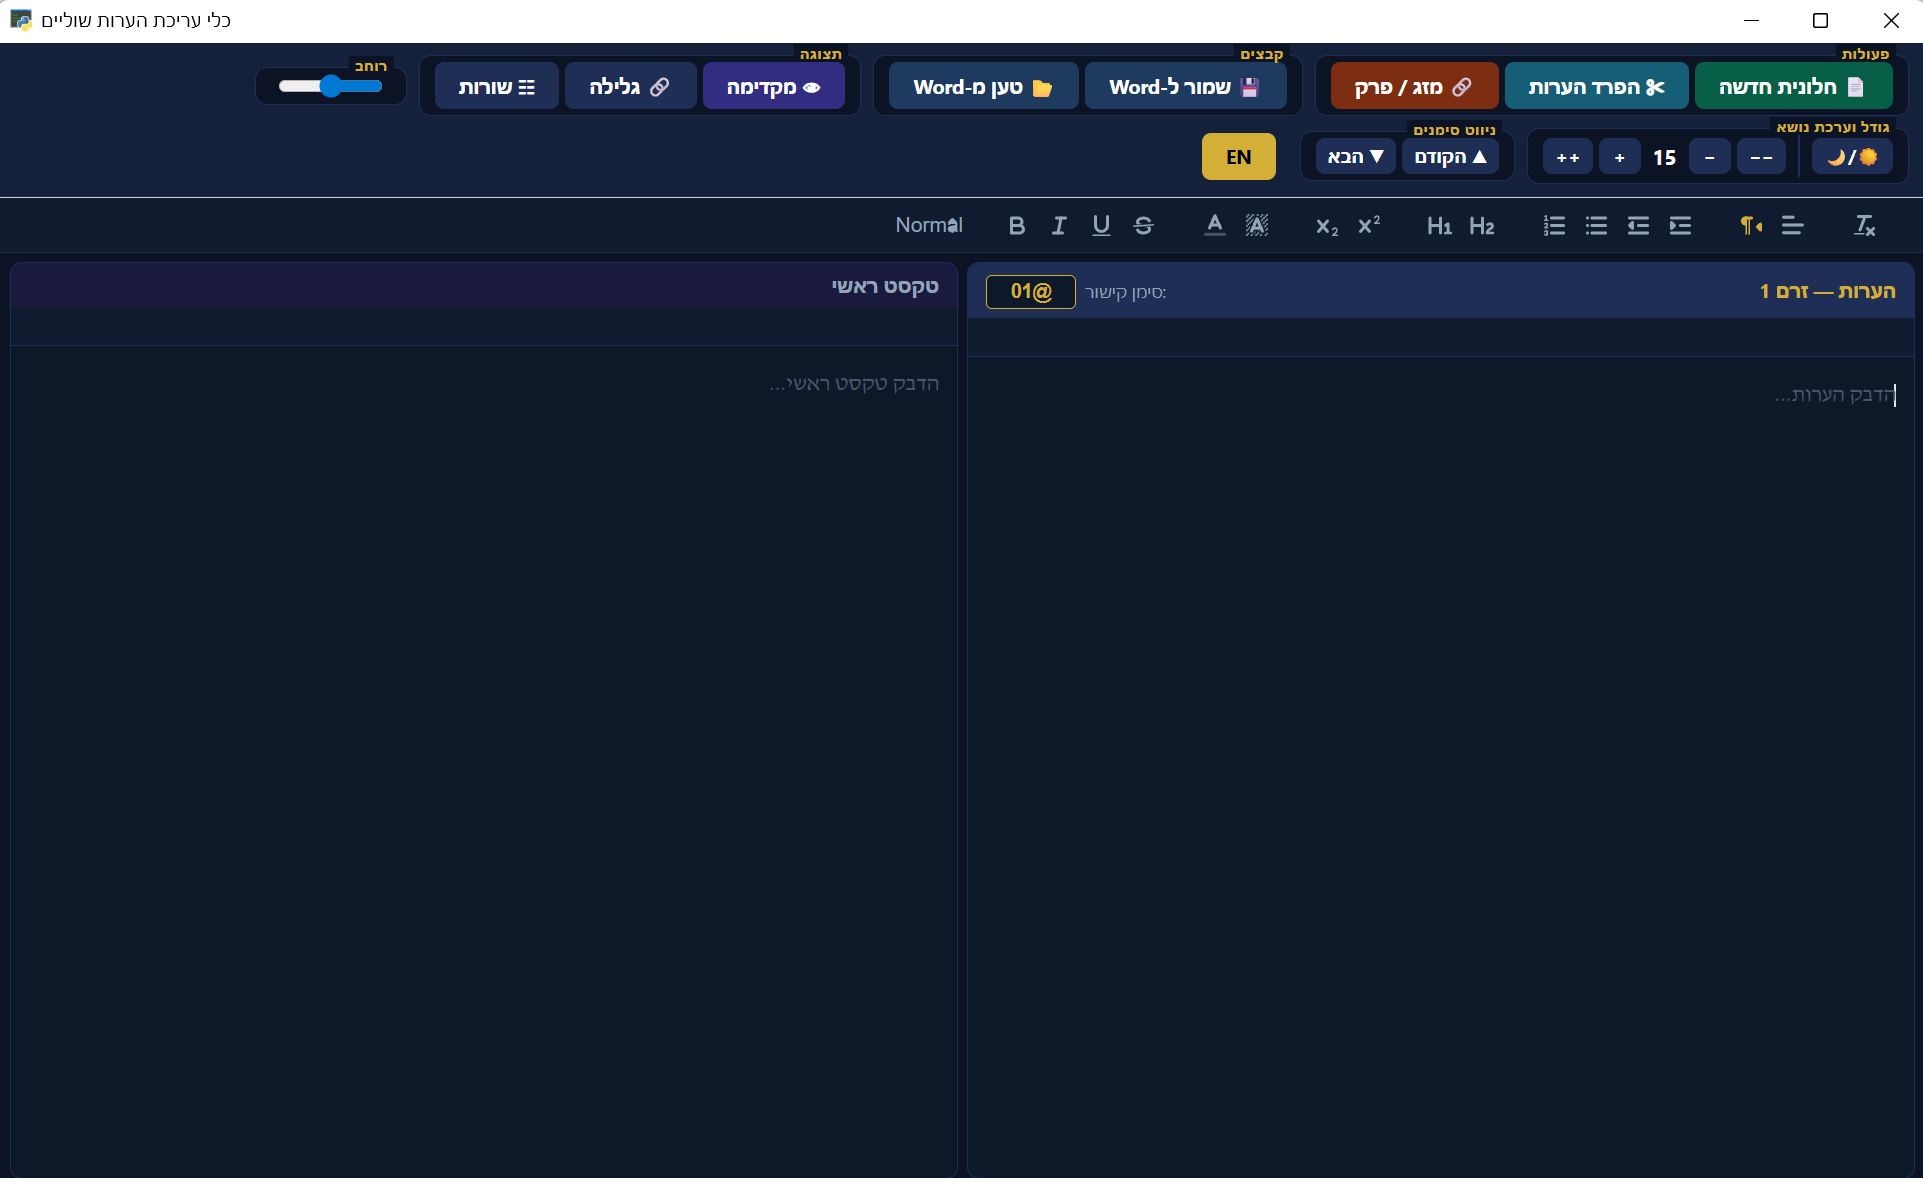This screenshot has width=1923, height=1178.
Task: Click the חלונית חדשה new pane button
Action: click(1792, 87)
